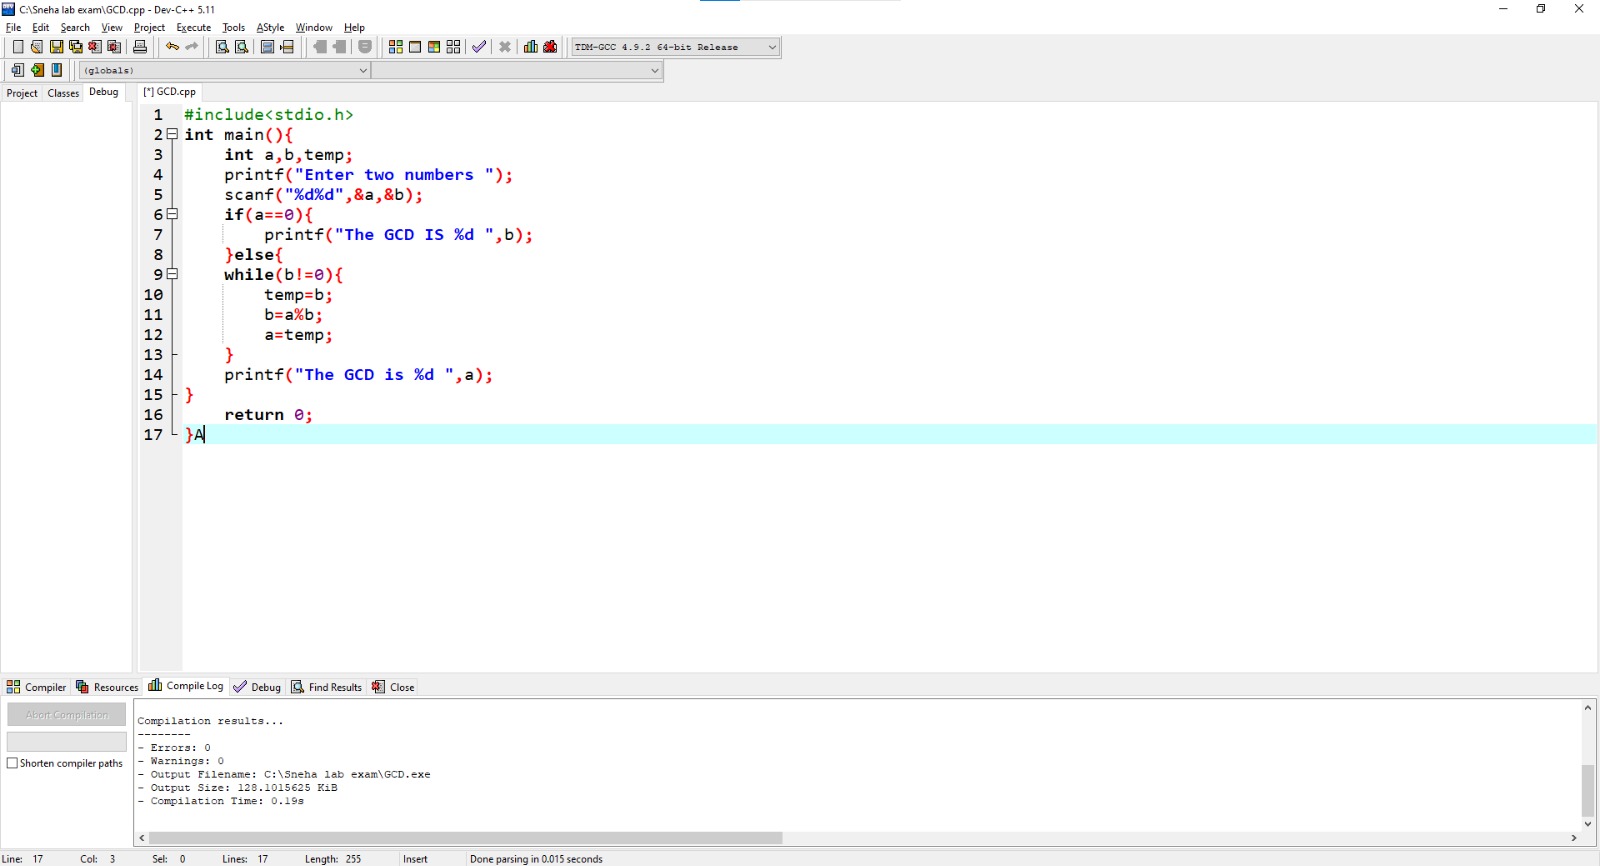Enable Shorten compiler paths checkbox
The width and height of the screenshot is (1600, 866).
[13, 763]
